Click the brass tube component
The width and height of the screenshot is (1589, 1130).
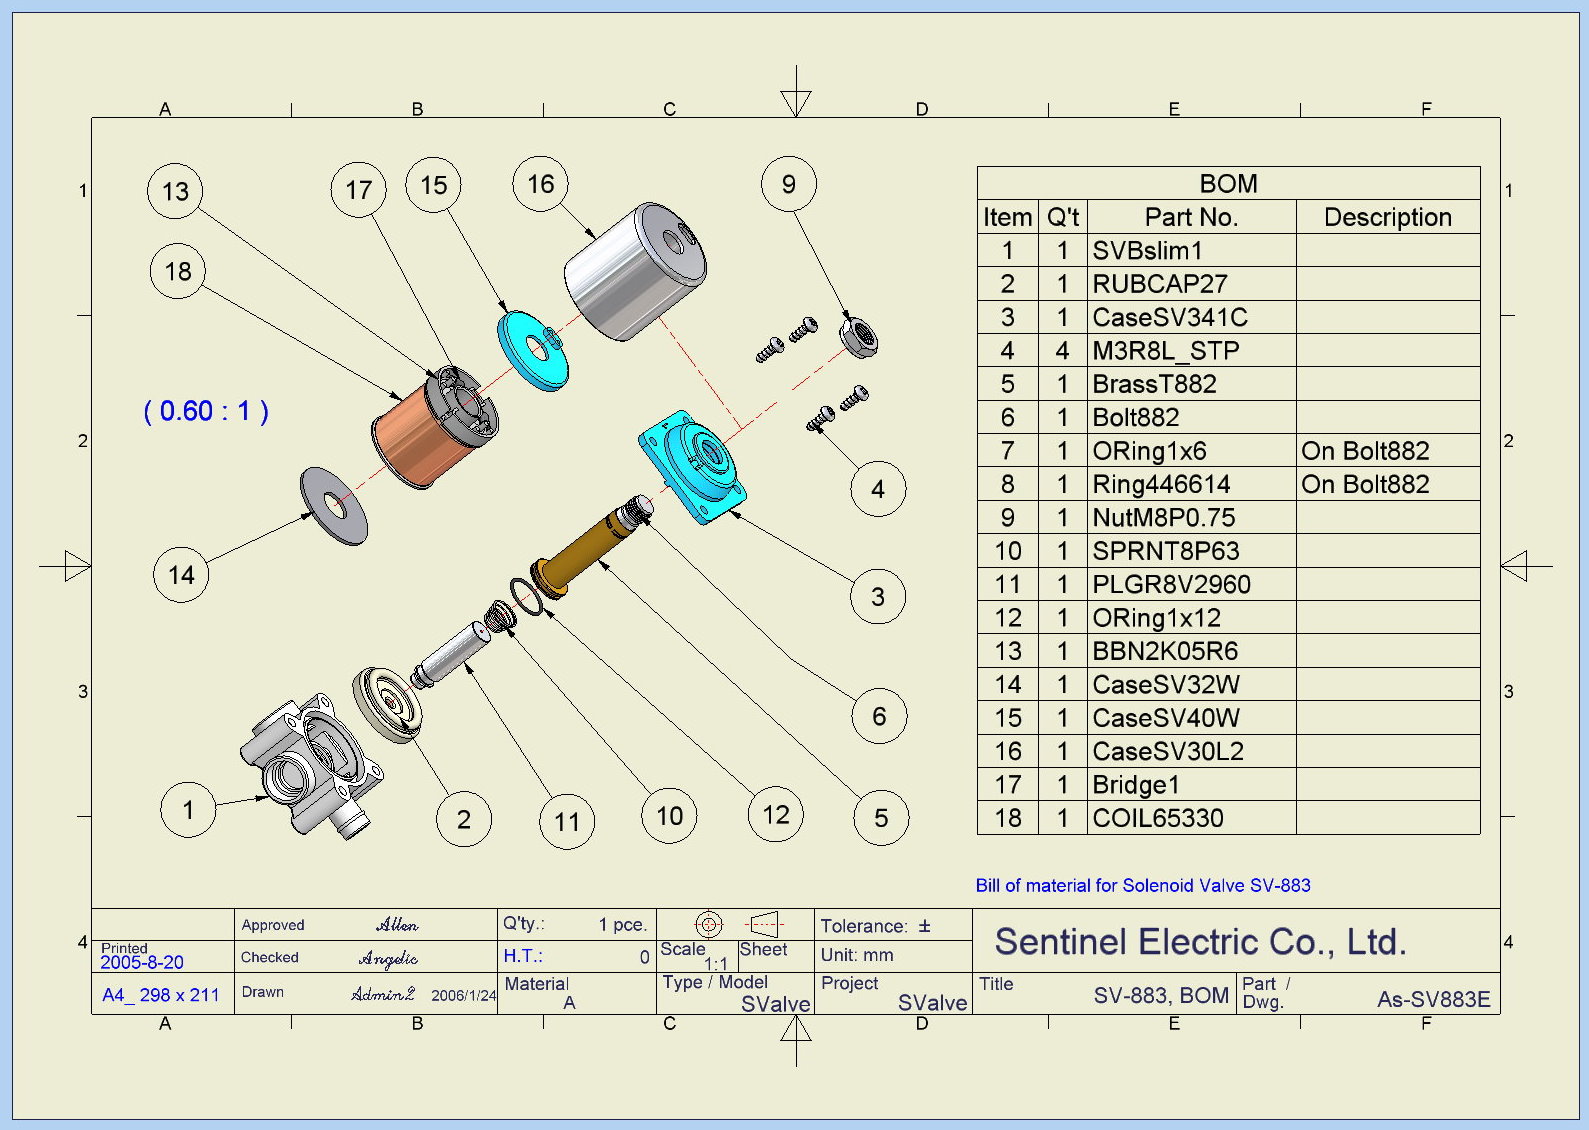coord(588,552)
